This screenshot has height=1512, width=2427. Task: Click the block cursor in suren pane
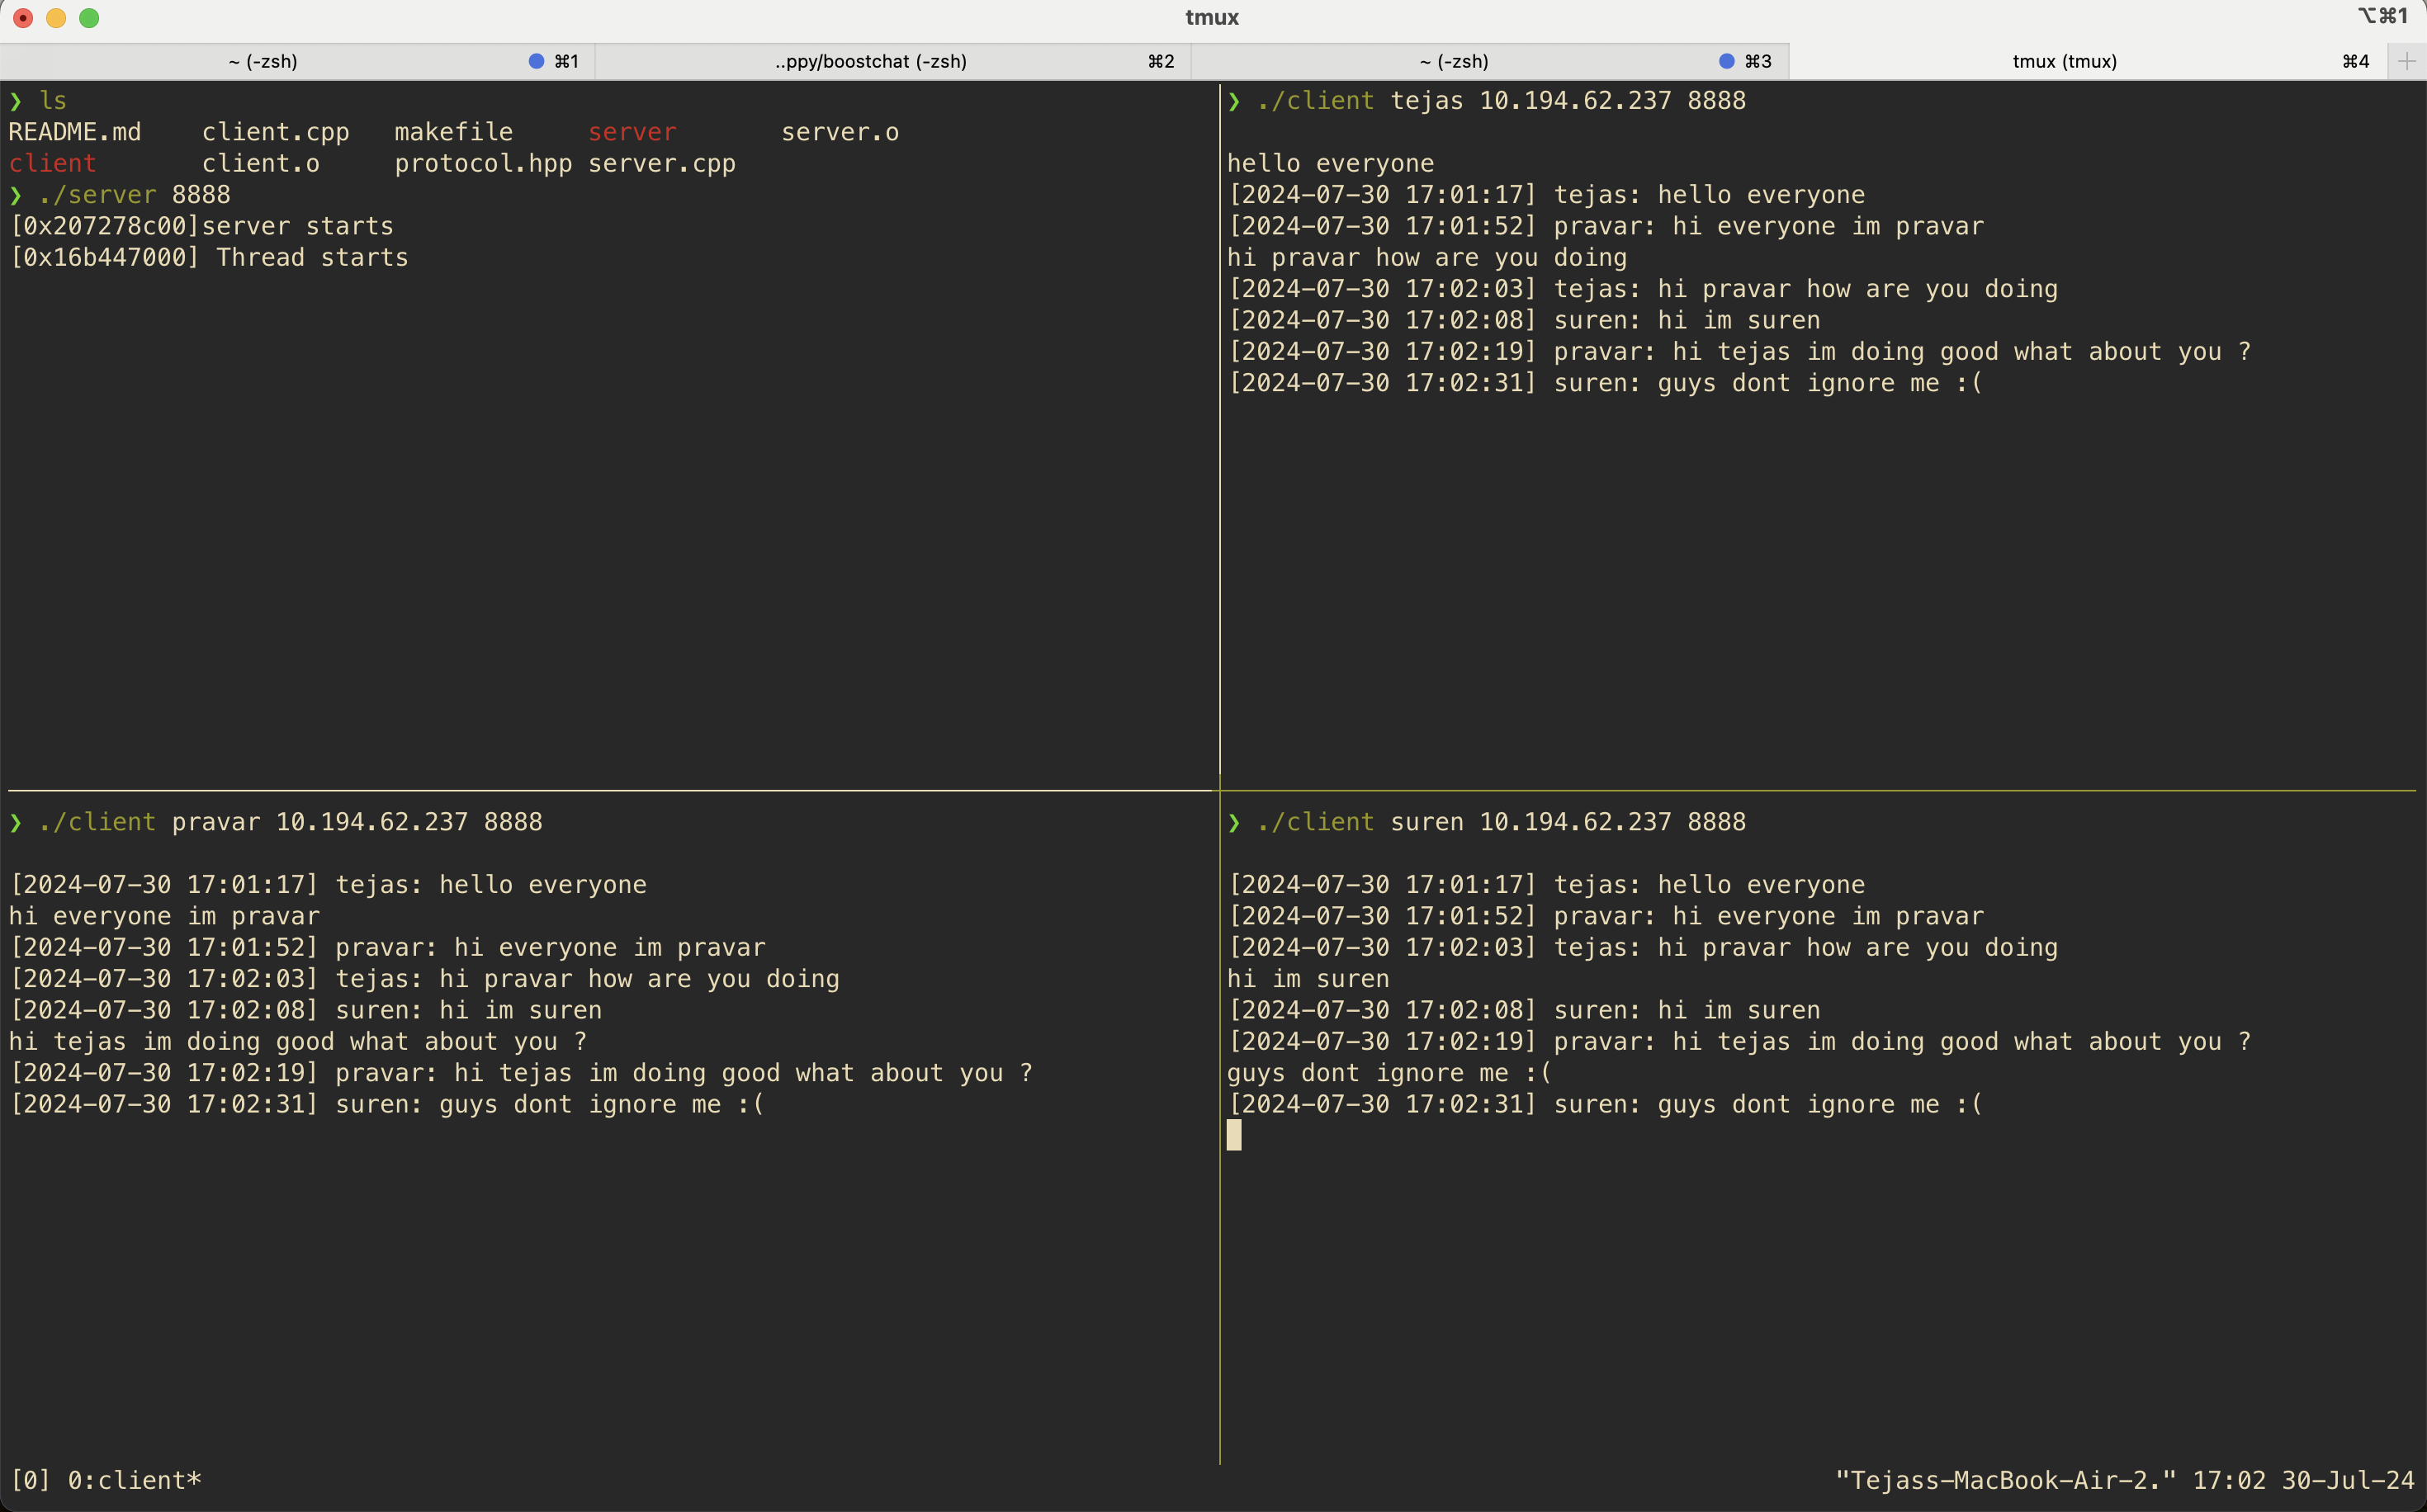pos(1234,1135)
